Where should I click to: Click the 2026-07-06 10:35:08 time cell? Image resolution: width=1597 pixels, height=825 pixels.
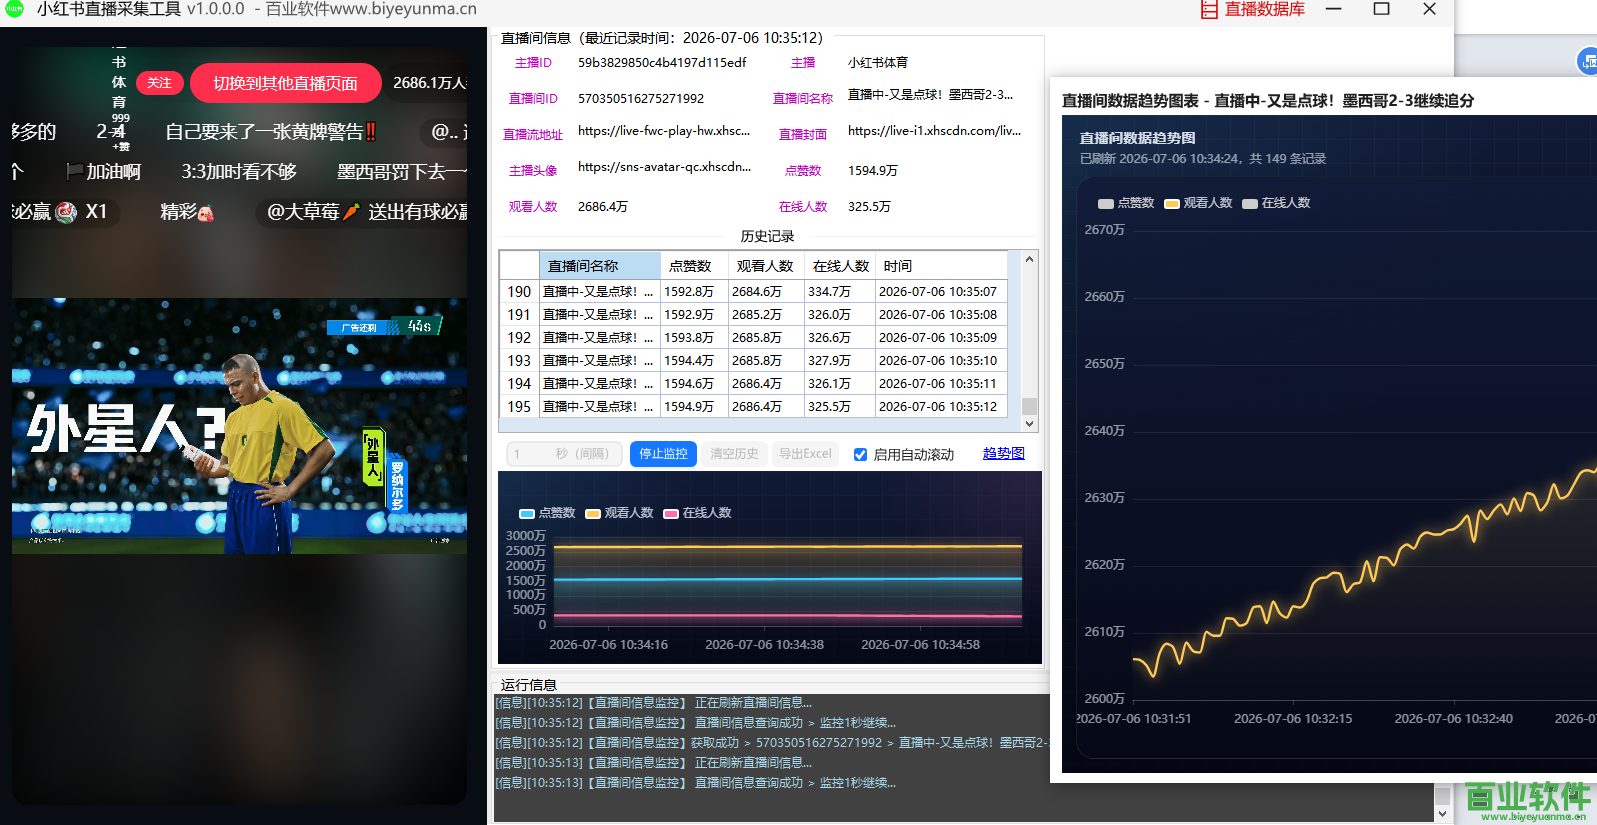click(941, 315)
